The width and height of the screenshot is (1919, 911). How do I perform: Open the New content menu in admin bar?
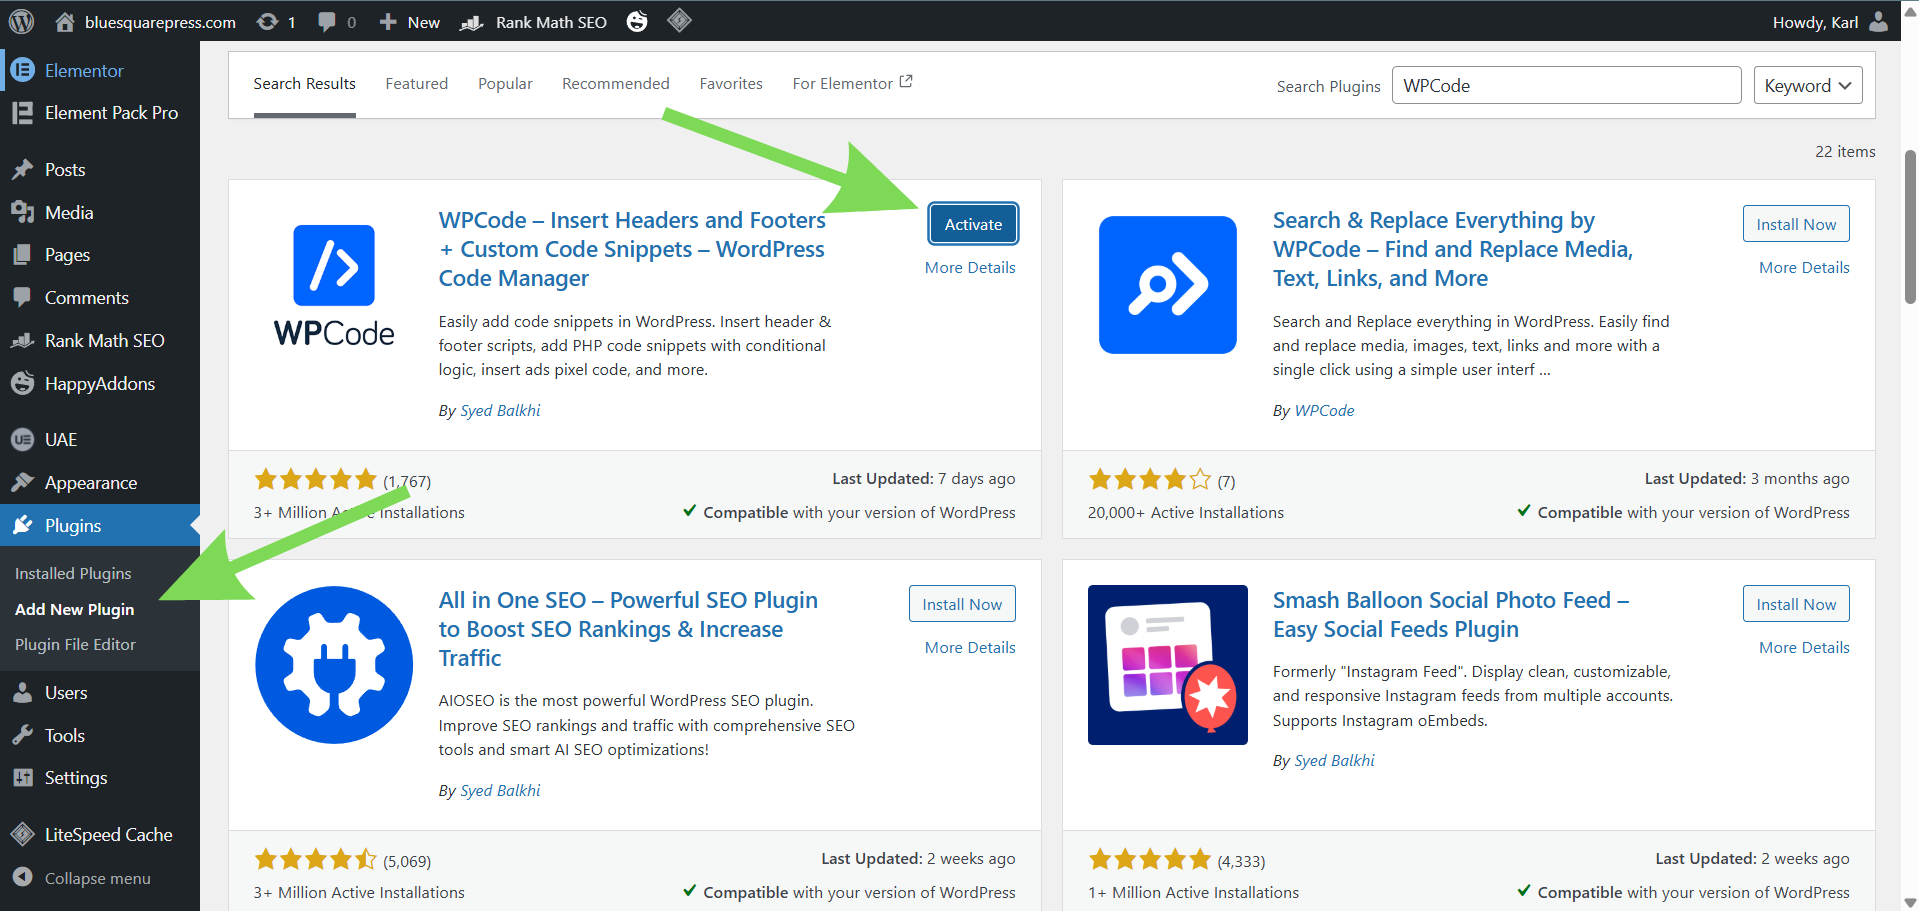point(410,22)
